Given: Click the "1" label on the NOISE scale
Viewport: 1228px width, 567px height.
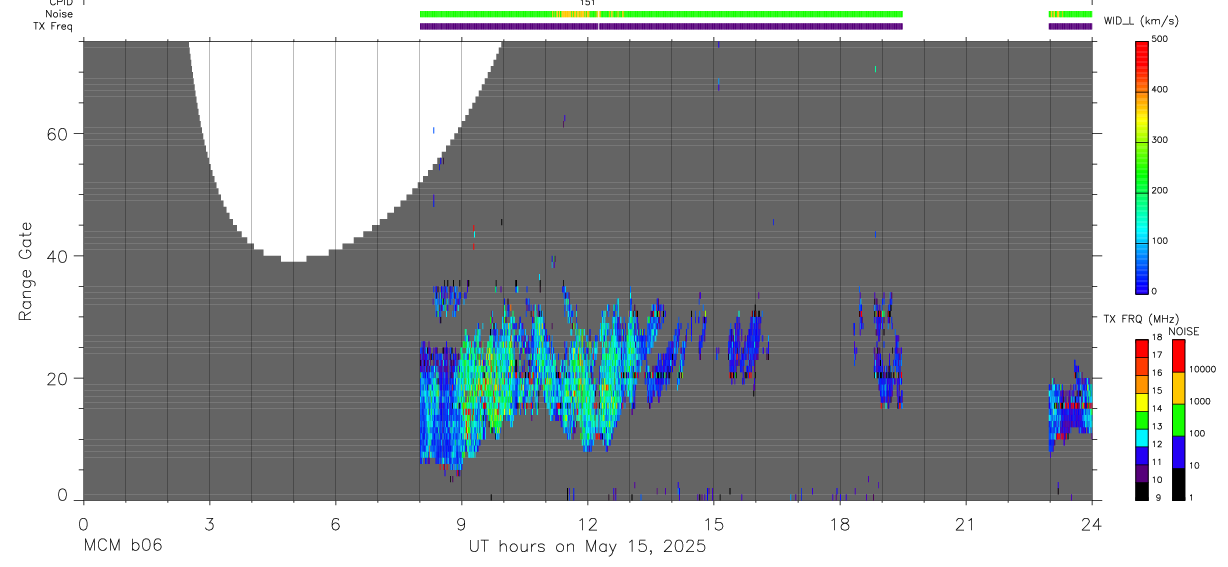Looking at the screenshot, I should (1193, 497).
